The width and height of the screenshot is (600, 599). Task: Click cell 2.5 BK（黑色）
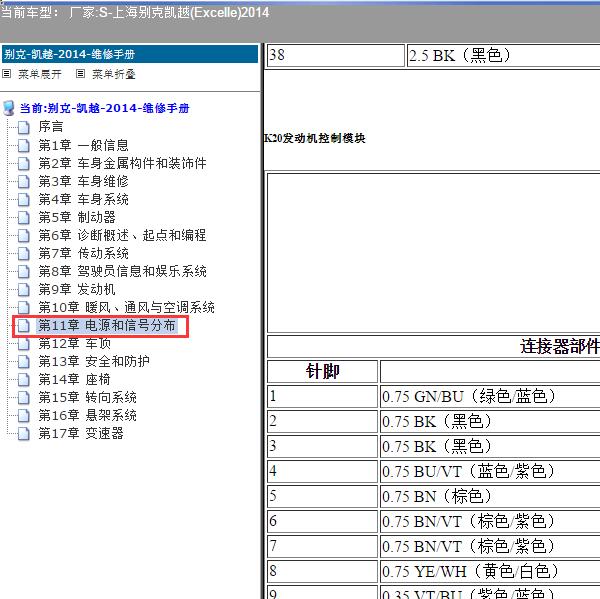[504, 56]
